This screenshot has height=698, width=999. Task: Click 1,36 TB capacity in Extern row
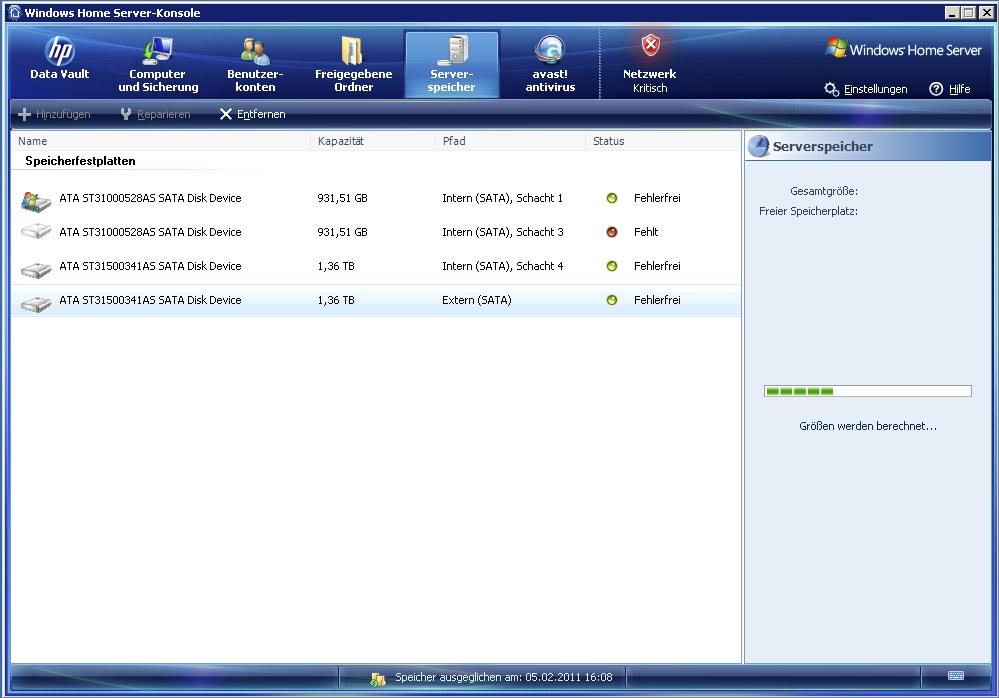coord(336,300)
